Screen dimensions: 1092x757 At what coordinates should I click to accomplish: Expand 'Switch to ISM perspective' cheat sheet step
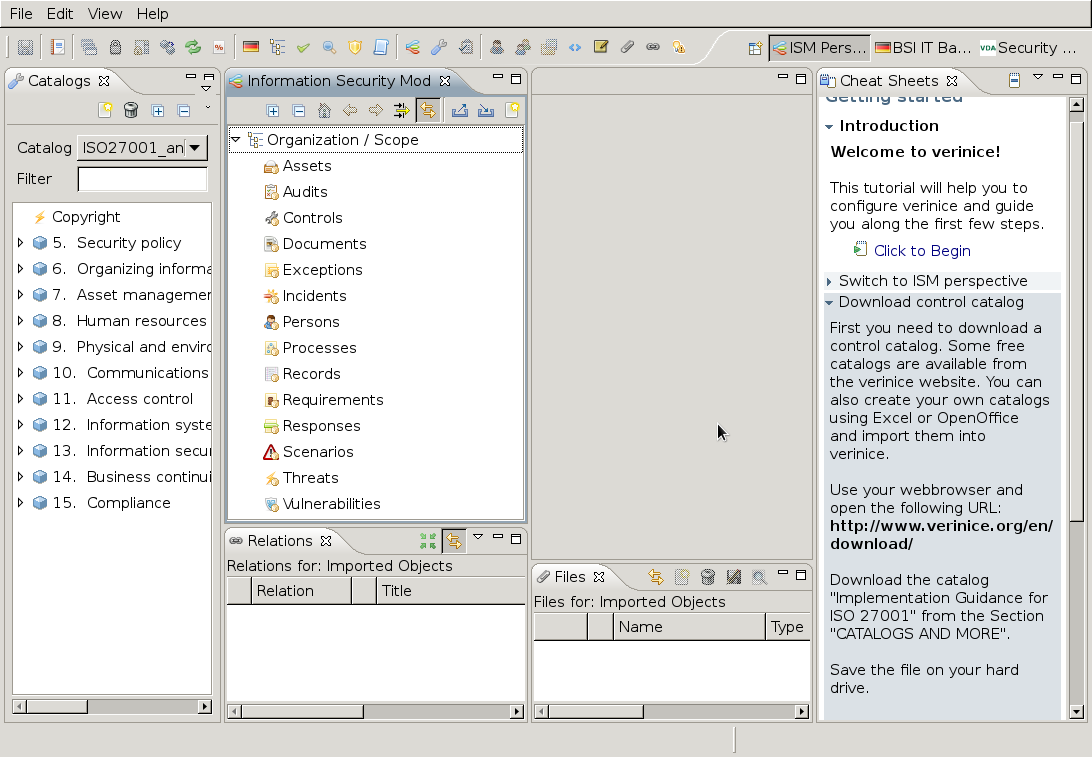(x=829, y=282)
